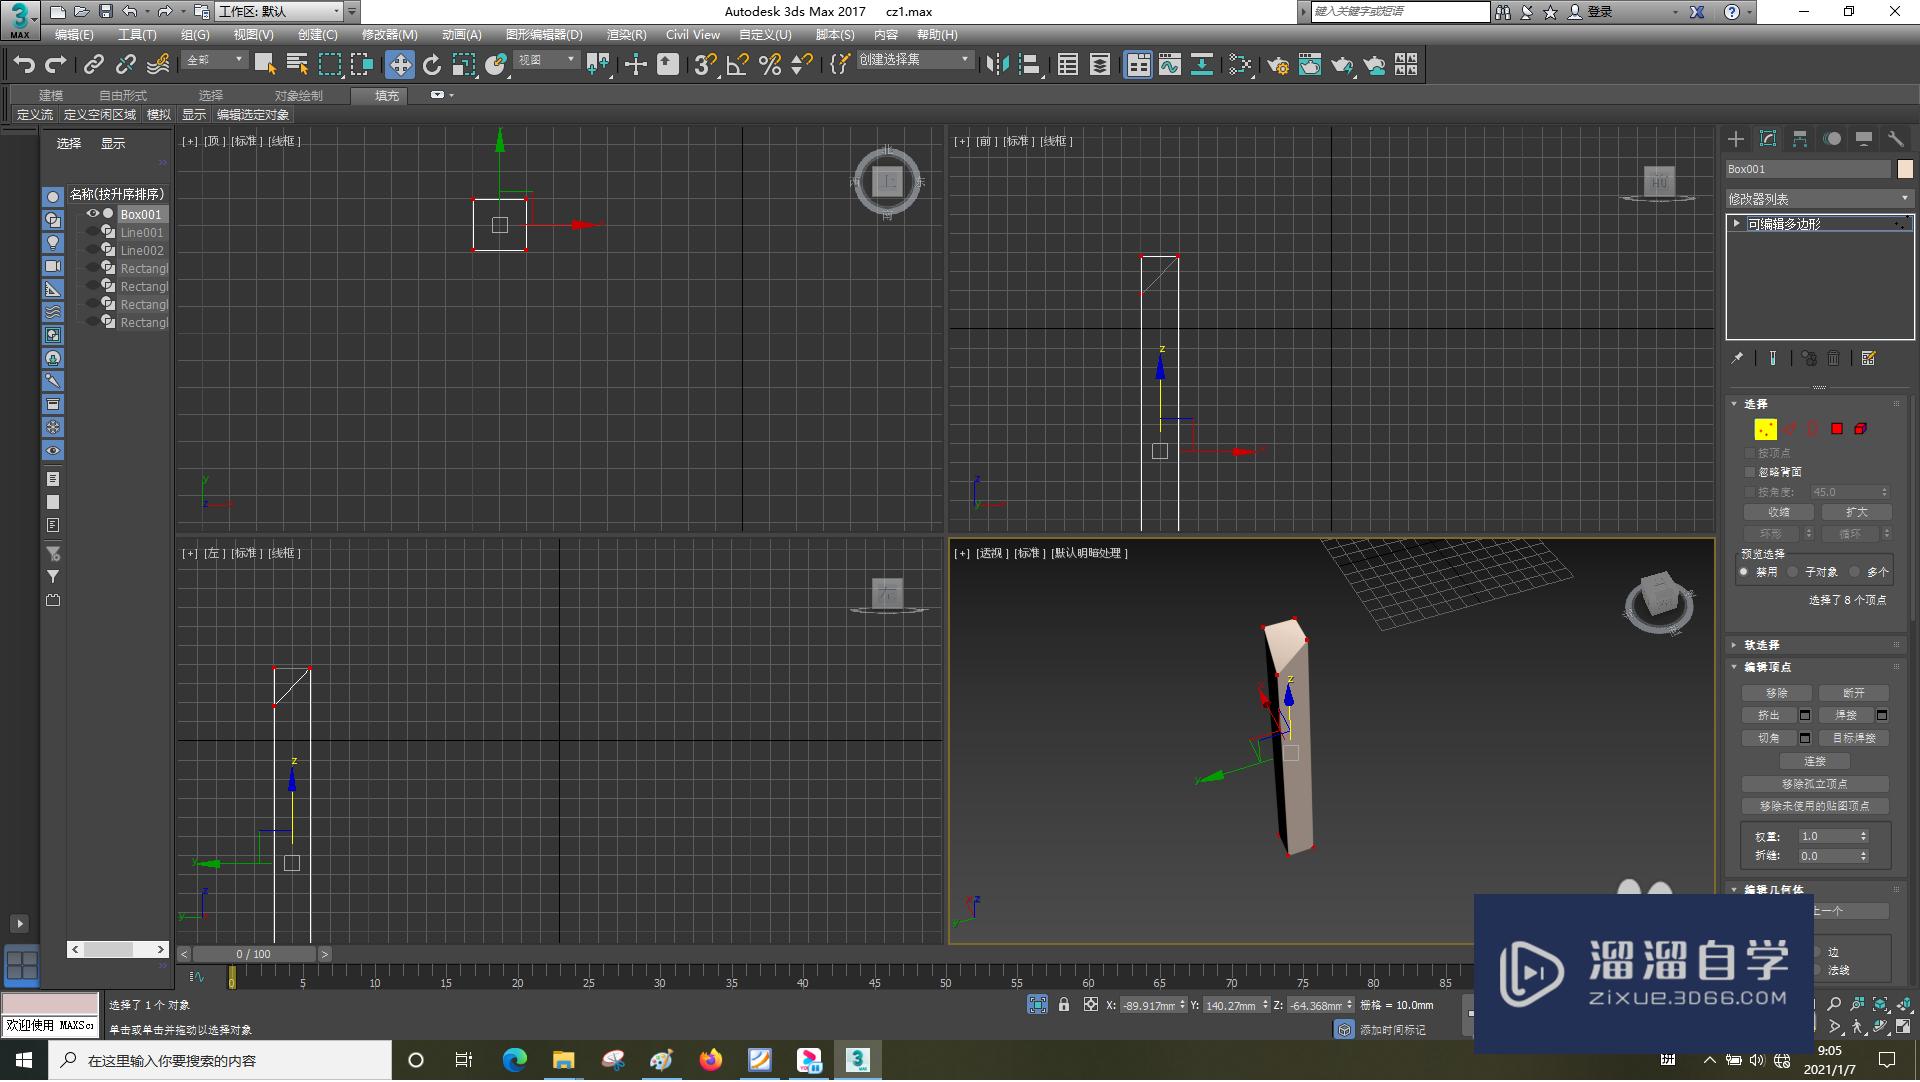Toggle Box001 visibility eye icon

tap(93, 214)
